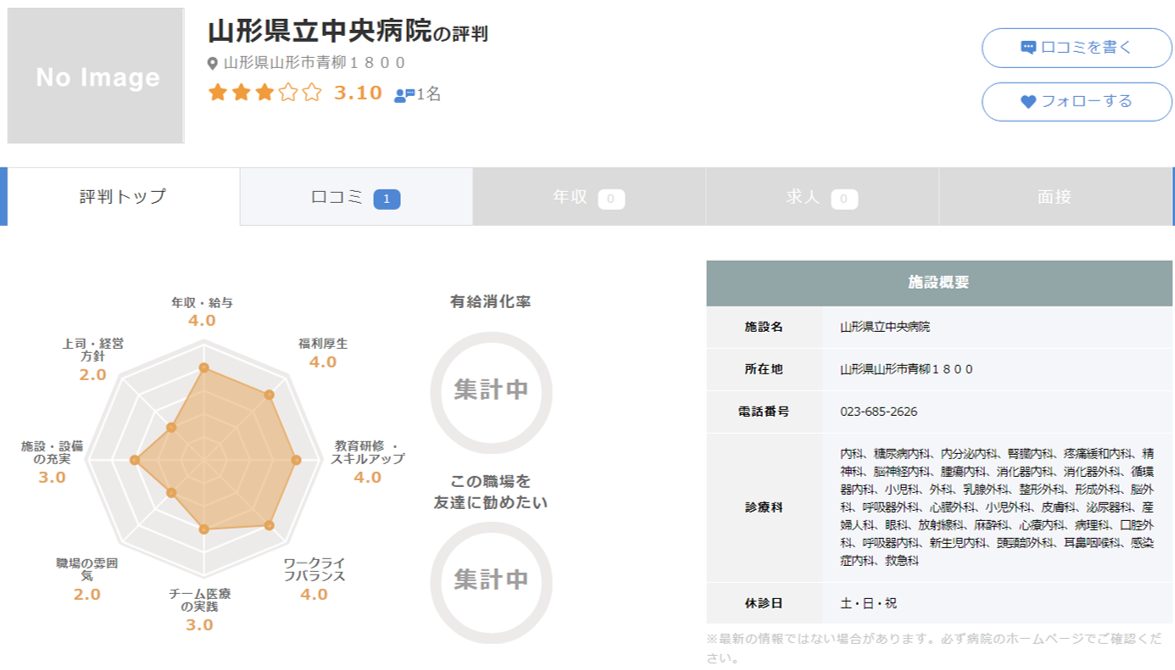This screenshot has height=670, width=1175.
Task: Switch to the 口コミ tab
Action: click(356, 197)
